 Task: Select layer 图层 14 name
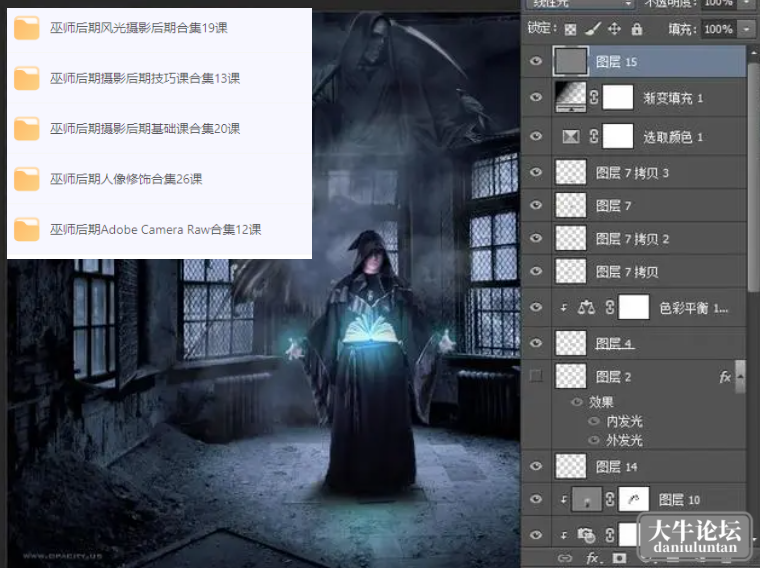click(616, 467)
